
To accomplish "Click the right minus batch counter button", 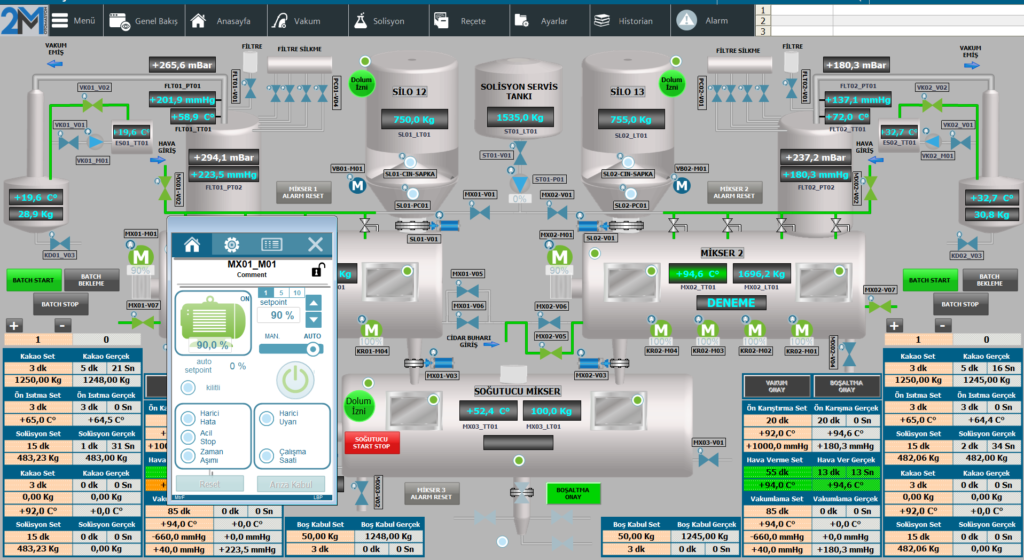I will tap(942, 325).
